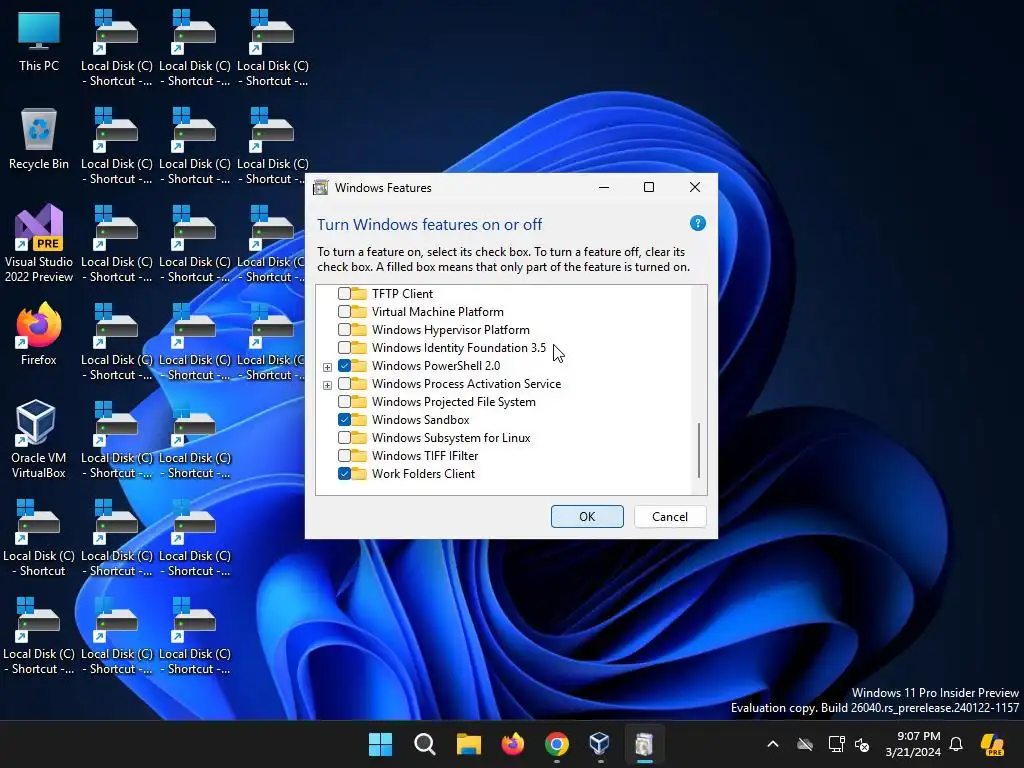Expand Windows Process Activation Service node
1024x768 pixels.
coord(327,385)
